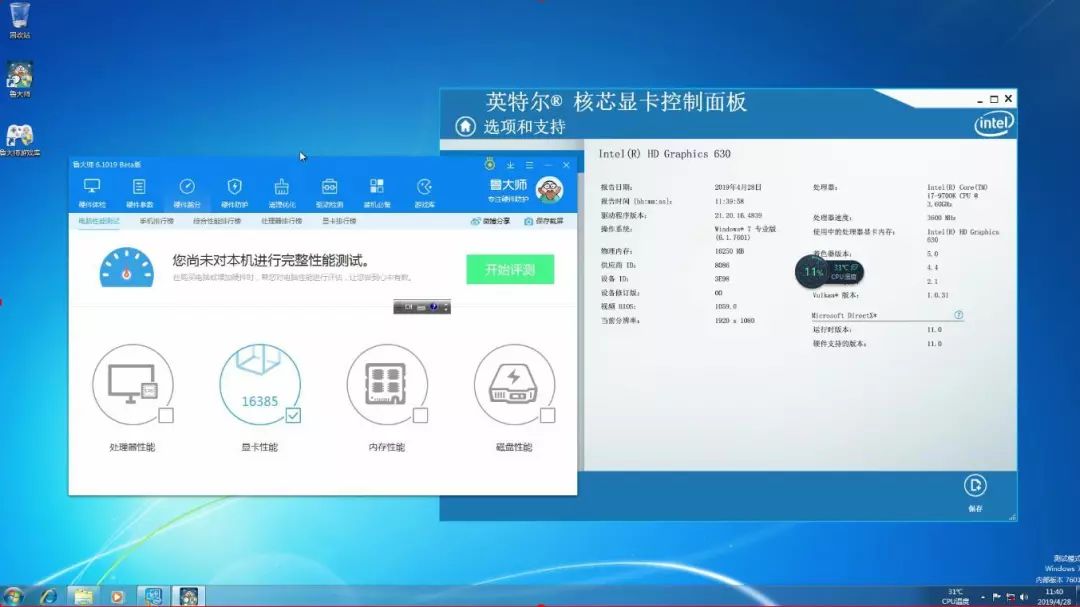Click the graphics card performance score circle
Viewport: 1080px width, 607px height.
coord(260,384)
